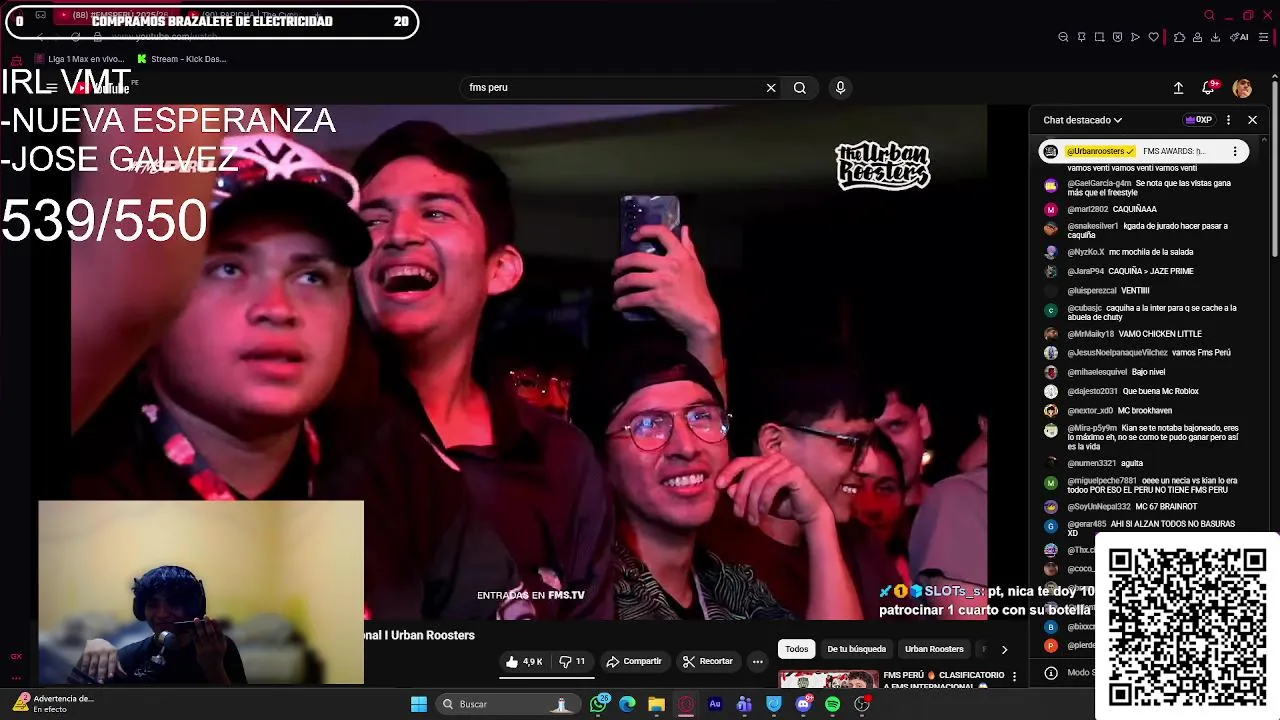Start voice search with the microphone icon

click(x=840, y=88)
